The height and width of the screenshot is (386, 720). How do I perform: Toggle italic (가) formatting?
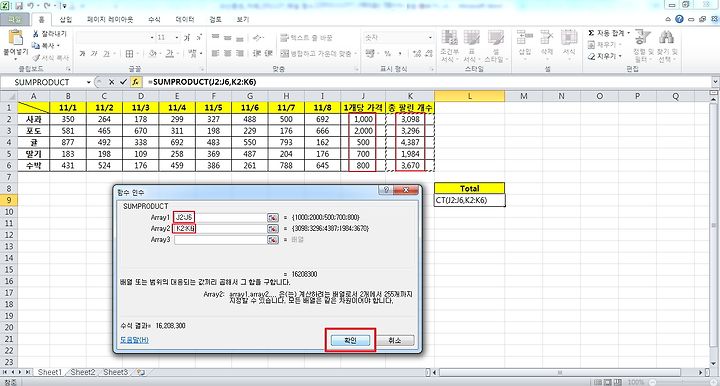[94, 54]
